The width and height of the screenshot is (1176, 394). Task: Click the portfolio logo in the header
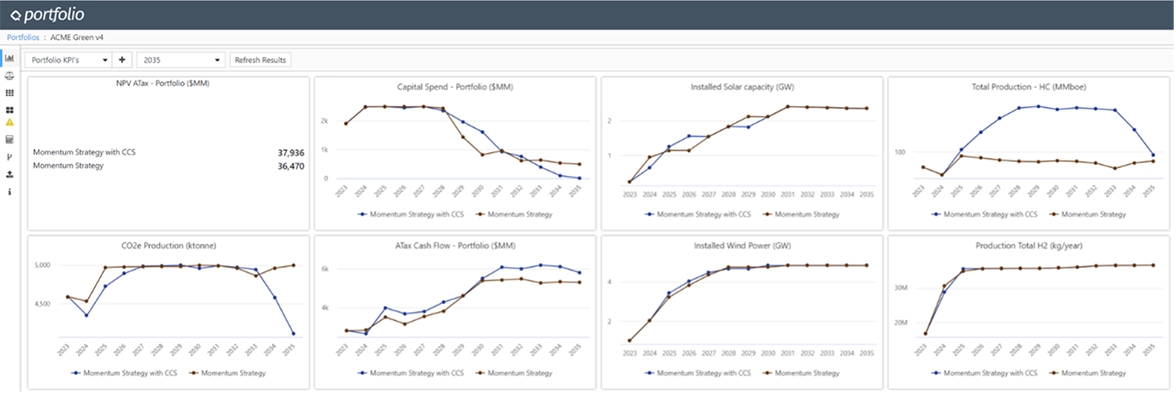pos(47,14)
